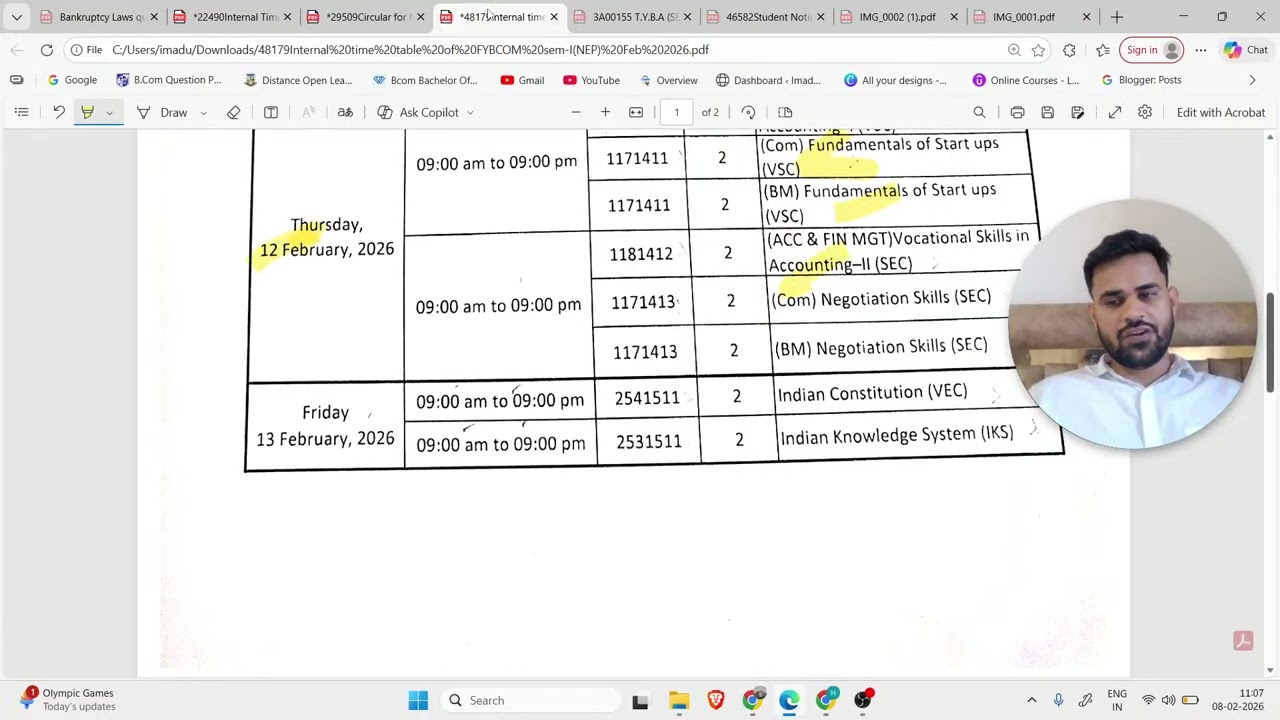The image size is (1280, 720).
Task: Rotate the PDF page
Action: (748, 112)
